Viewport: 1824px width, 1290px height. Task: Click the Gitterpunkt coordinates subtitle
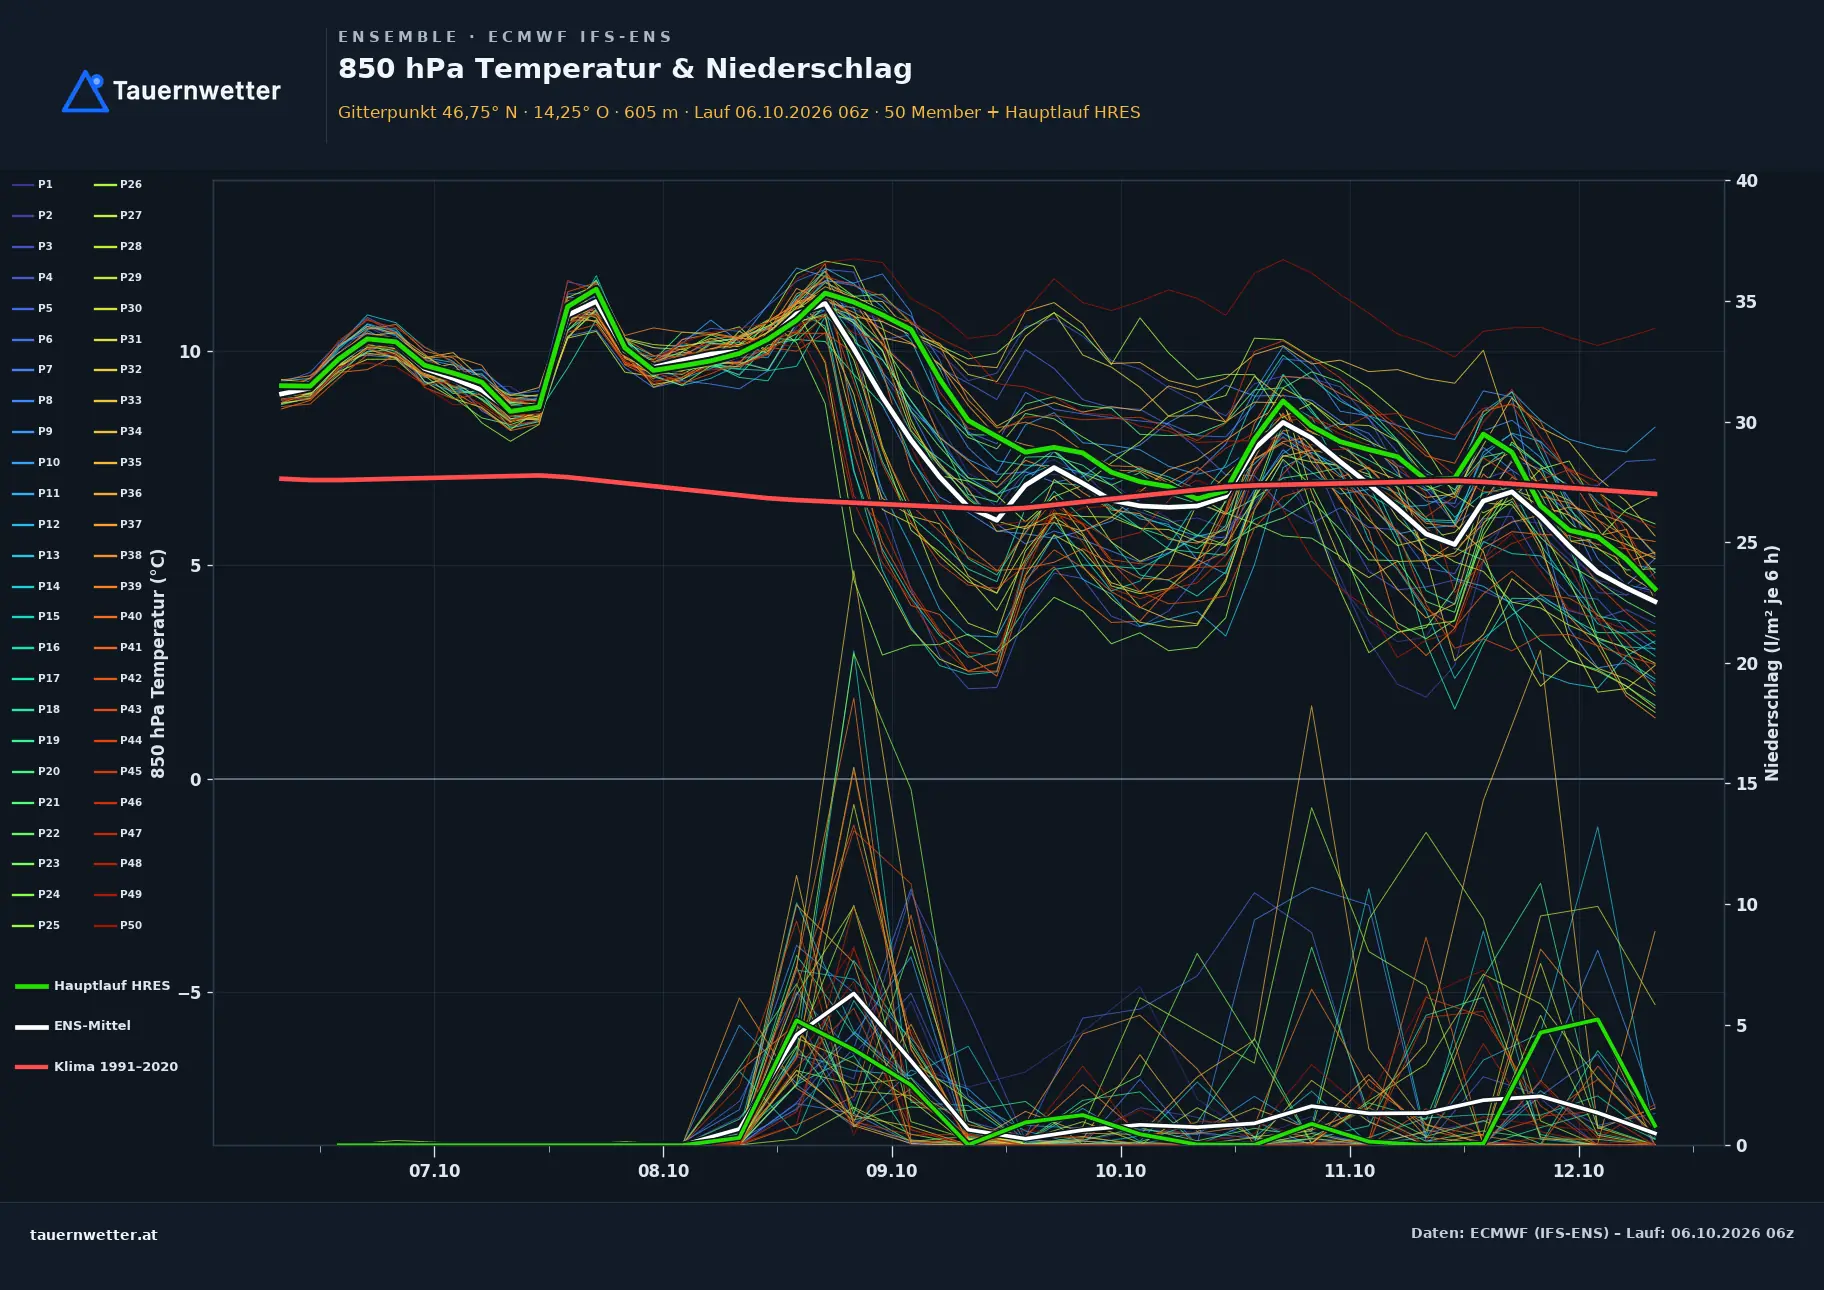click(x=739, y=113)
